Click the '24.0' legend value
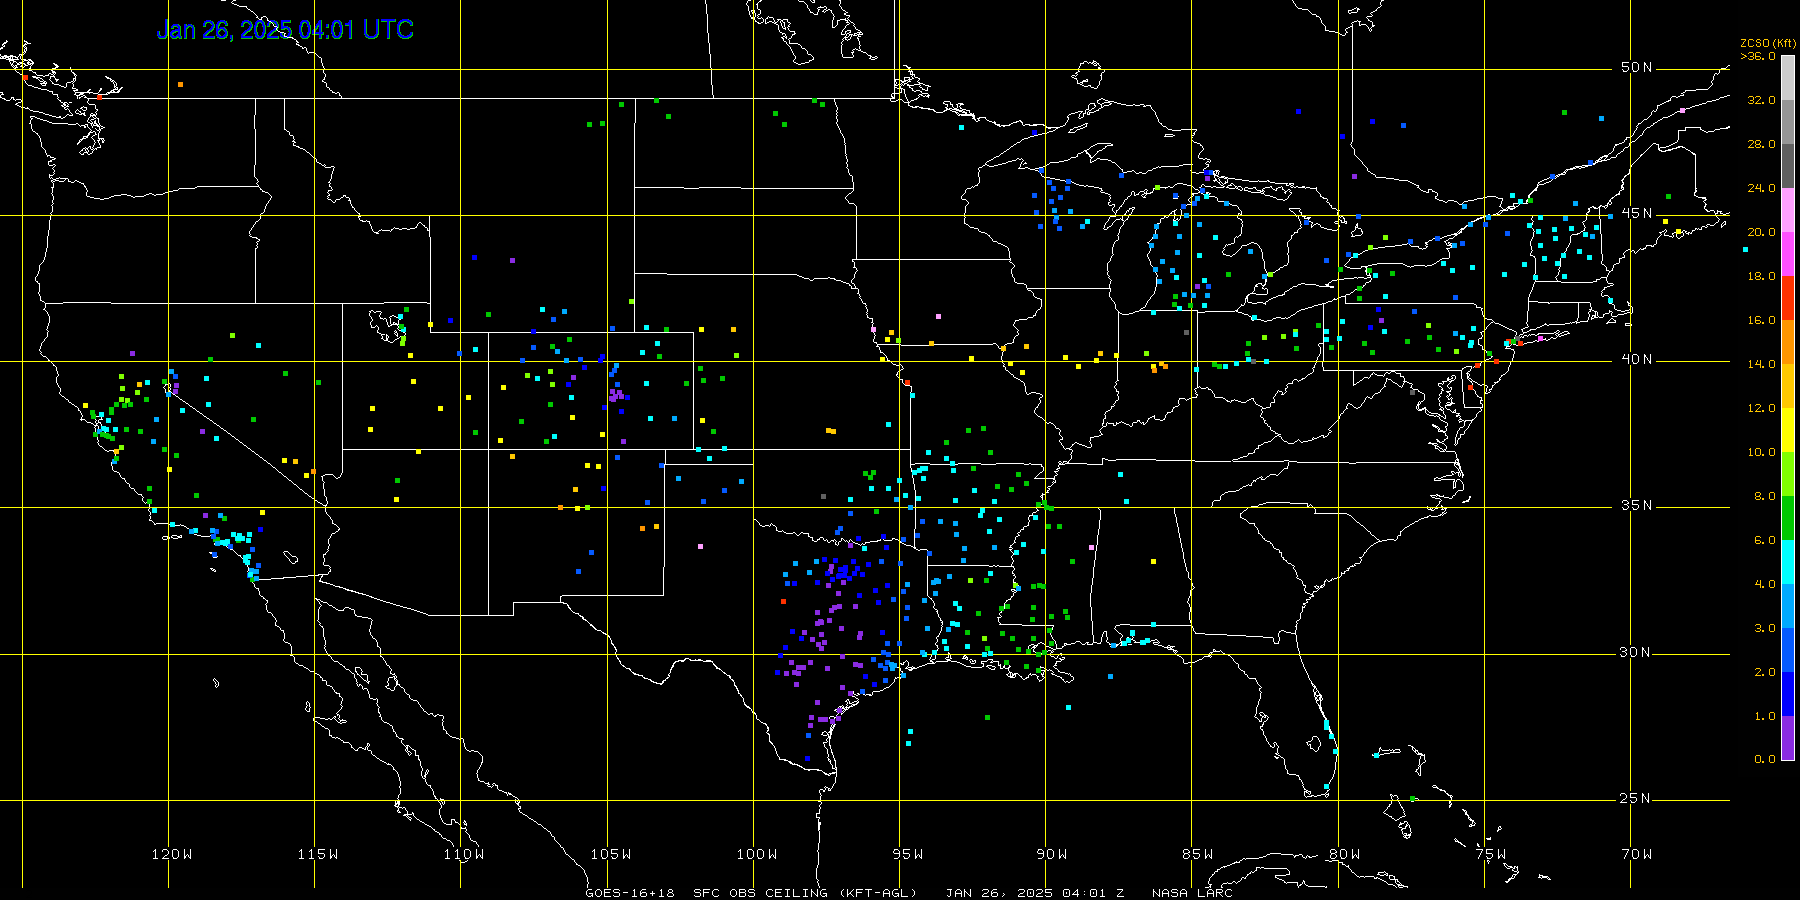This screenshot has width=1800, height=900. (1762, 188)
